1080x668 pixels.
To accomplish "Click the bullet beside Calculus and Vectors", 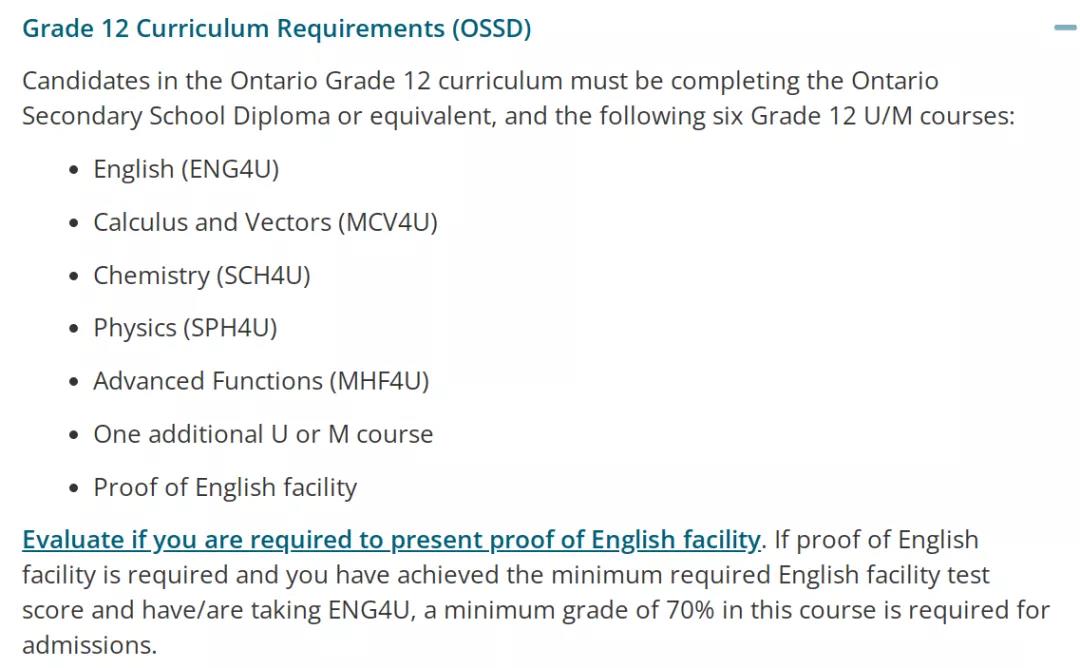I will 74,223.
